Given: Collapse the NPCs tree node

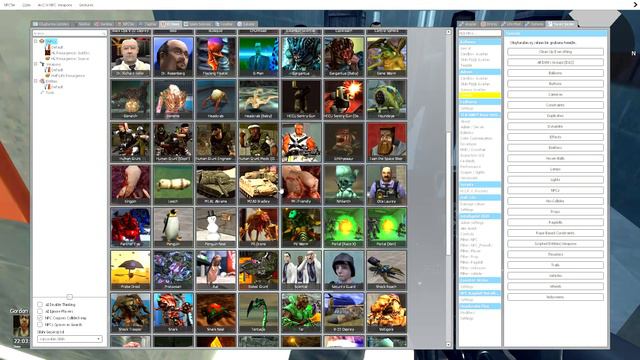Looking at the screenshot, I should click(x=36, y=41).
